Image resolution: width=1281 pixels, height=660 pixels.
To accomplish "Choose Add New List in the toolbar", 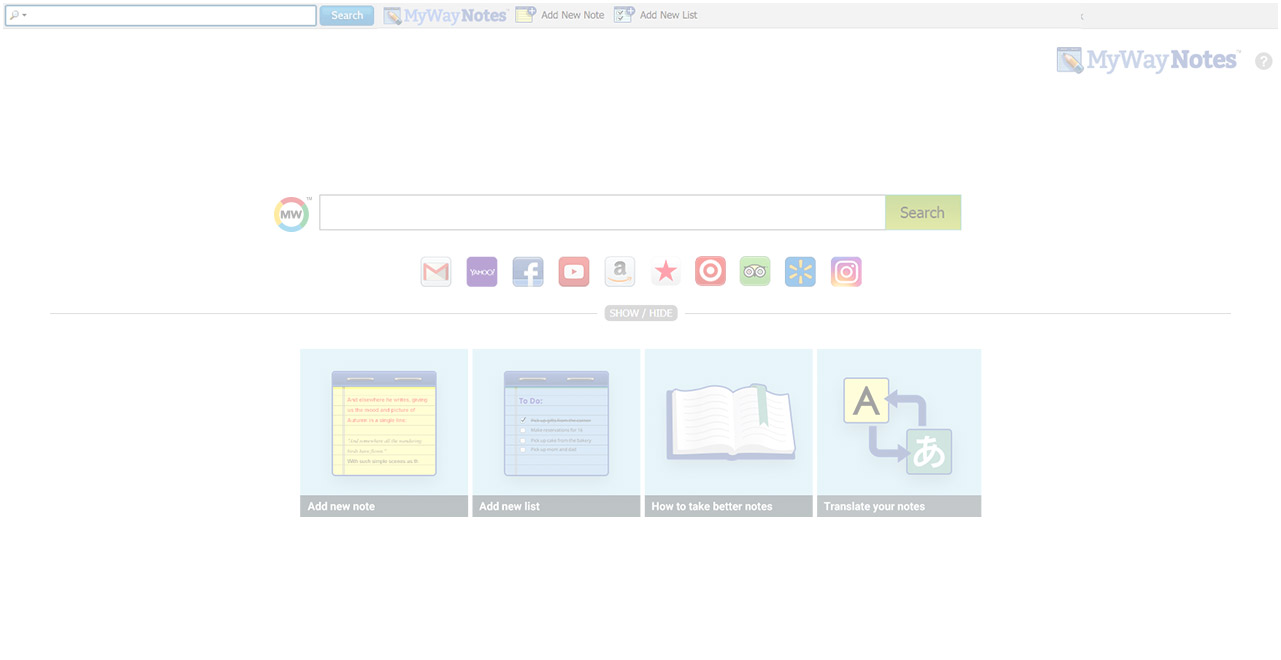I will click(655, 15).
